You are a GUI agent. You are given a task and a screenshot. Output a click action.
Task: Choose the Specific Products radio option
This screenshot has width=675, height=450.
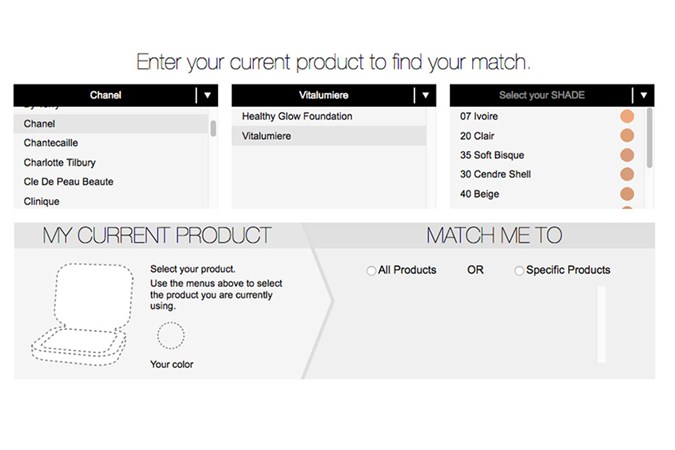[519, 270]
